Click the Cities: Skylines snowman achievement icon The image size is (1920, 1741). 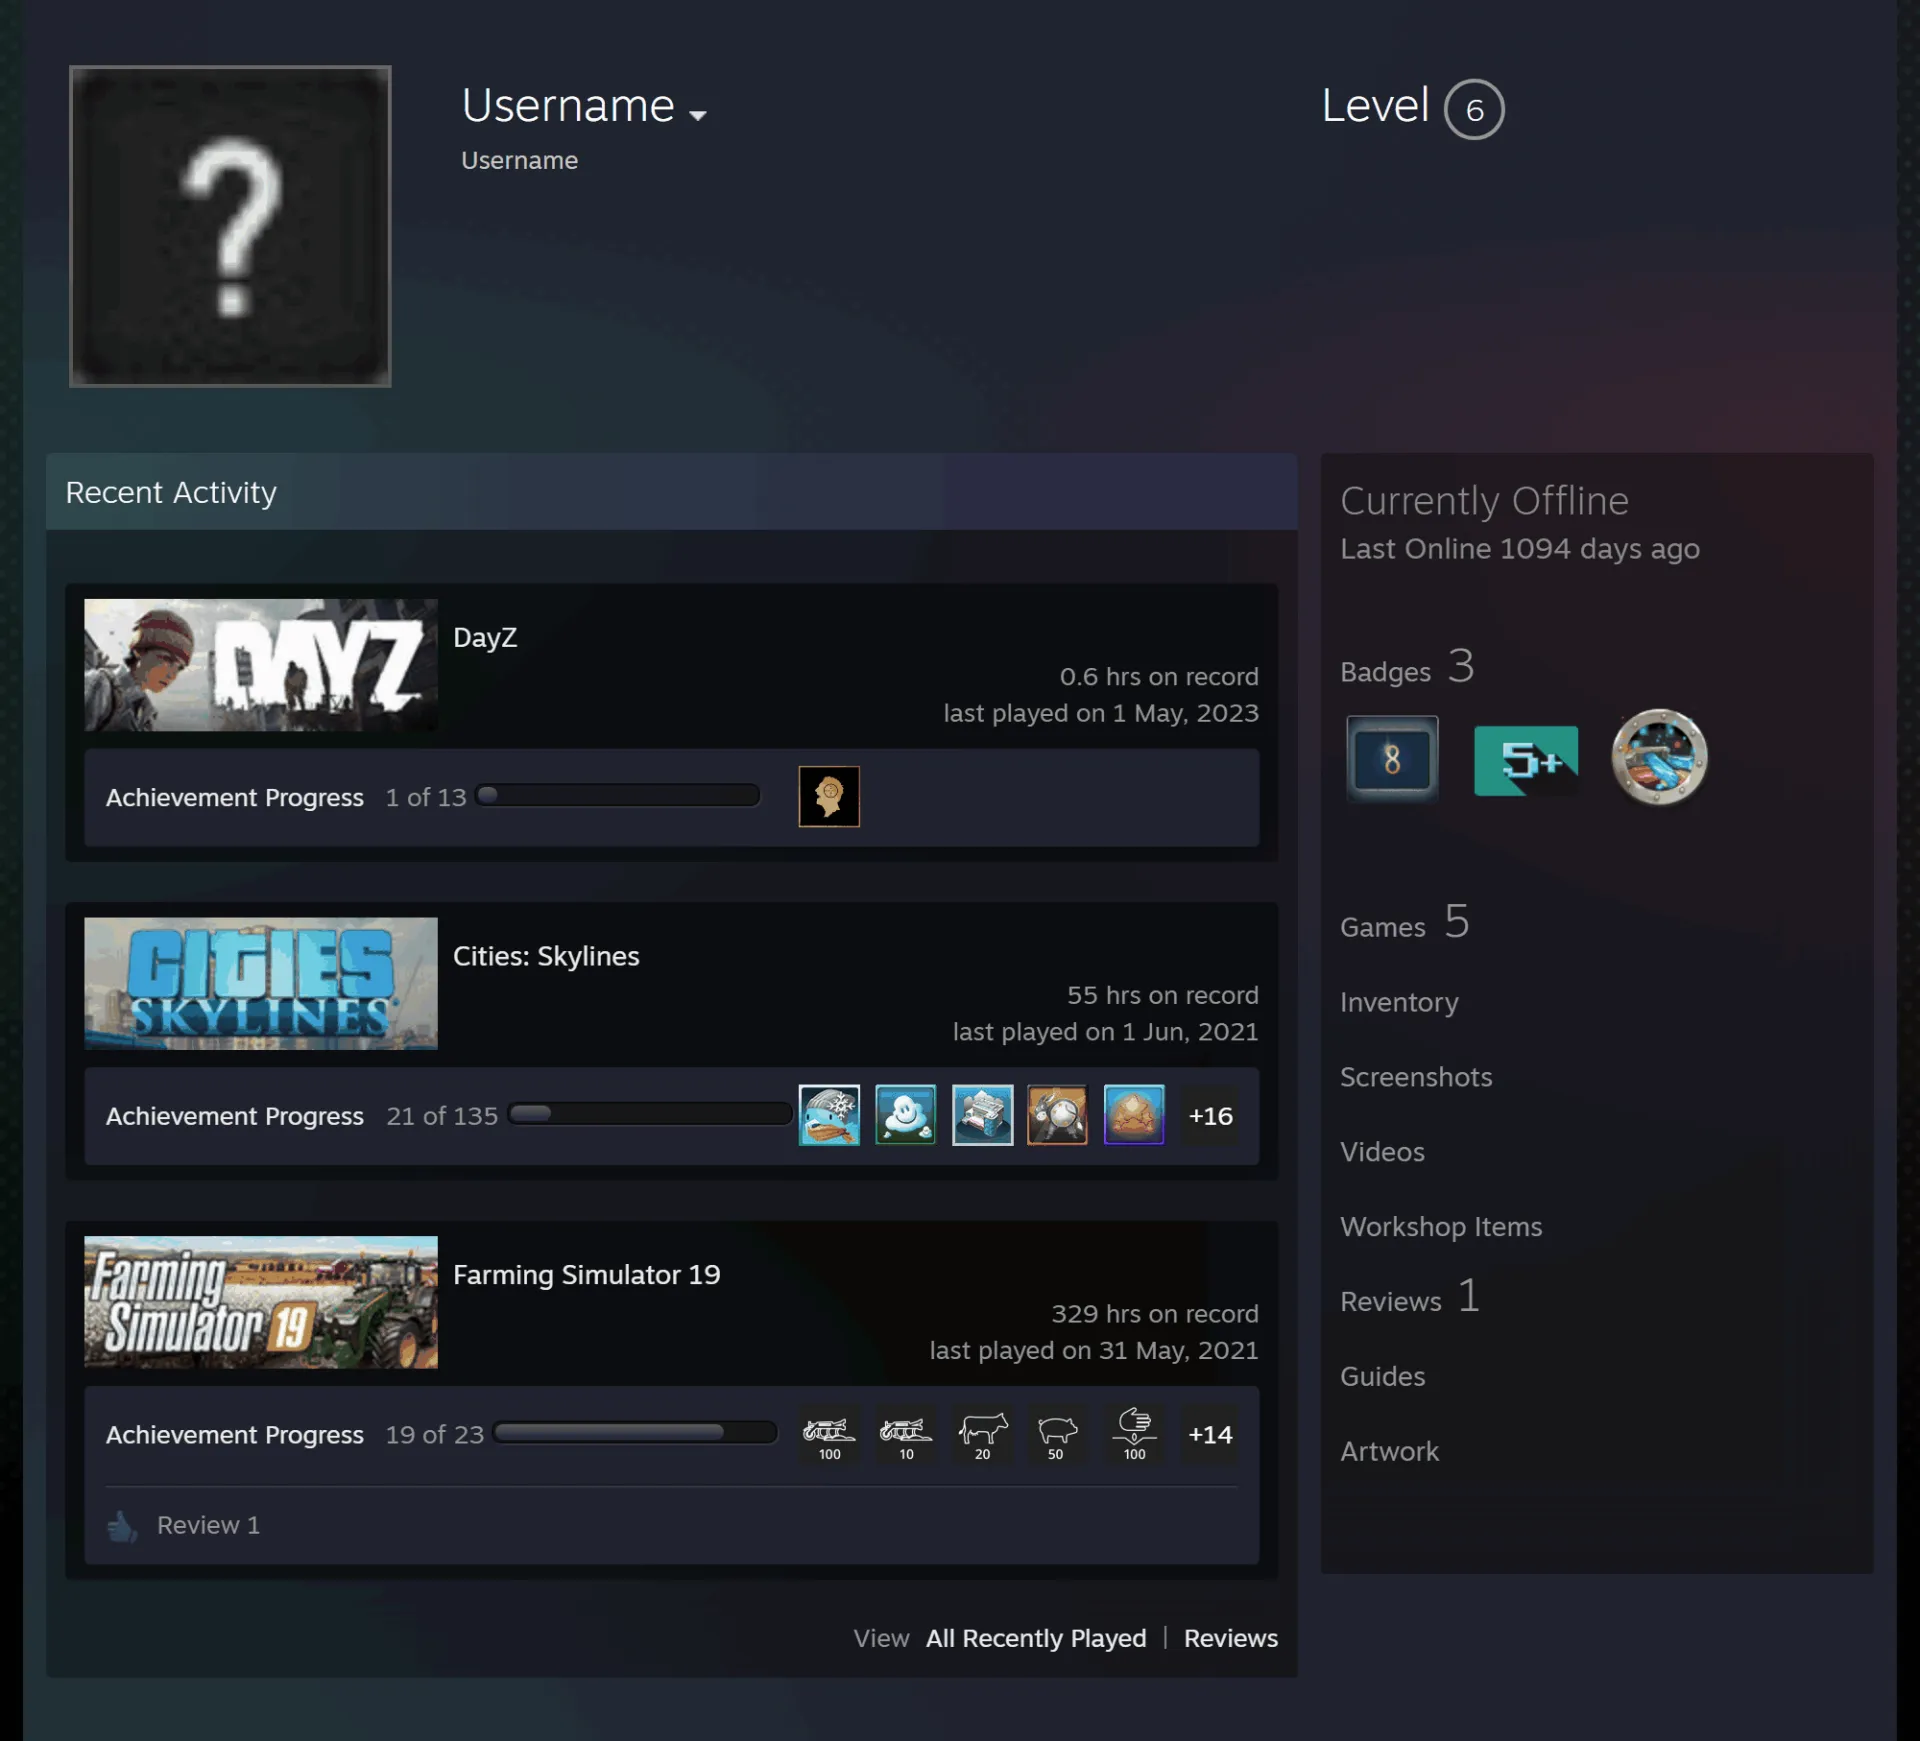pos(905,1115)
